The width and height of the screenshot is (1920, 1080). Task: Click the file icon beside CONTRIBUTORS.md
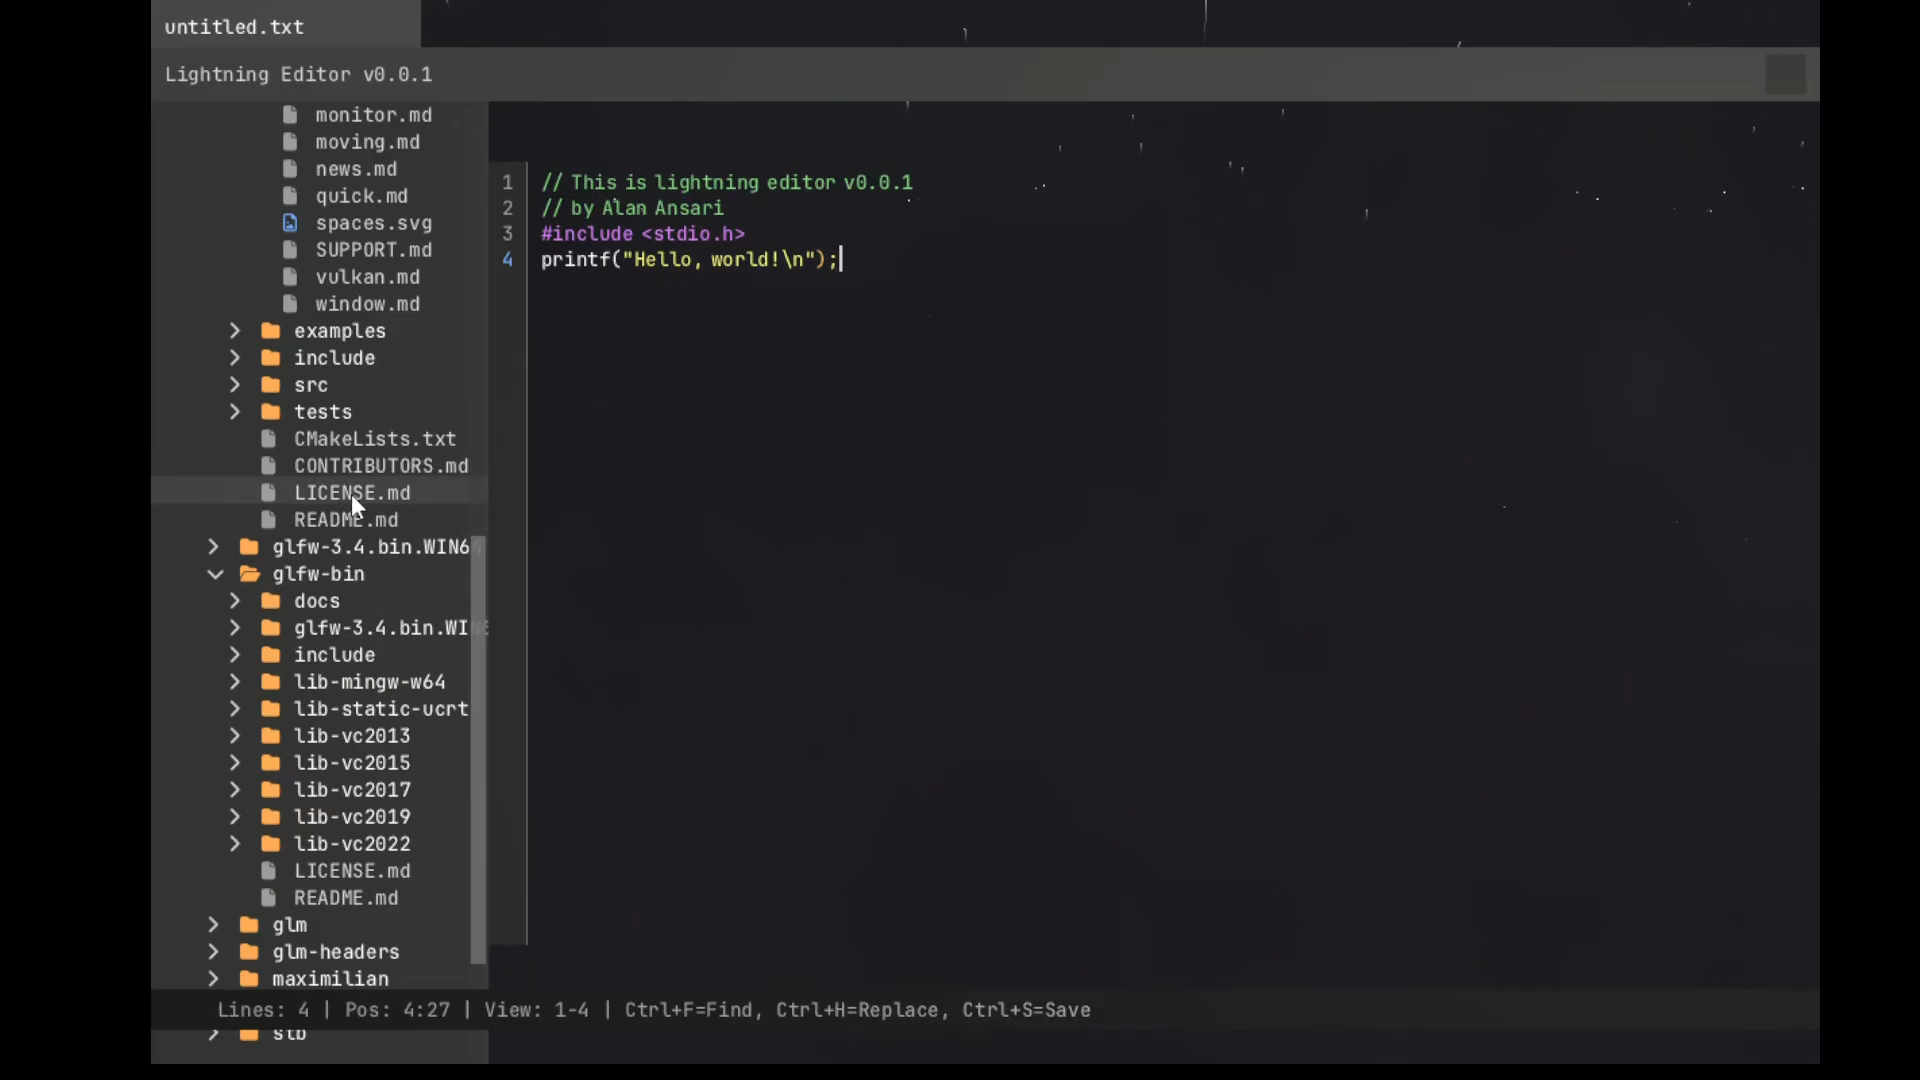(269, 465)
